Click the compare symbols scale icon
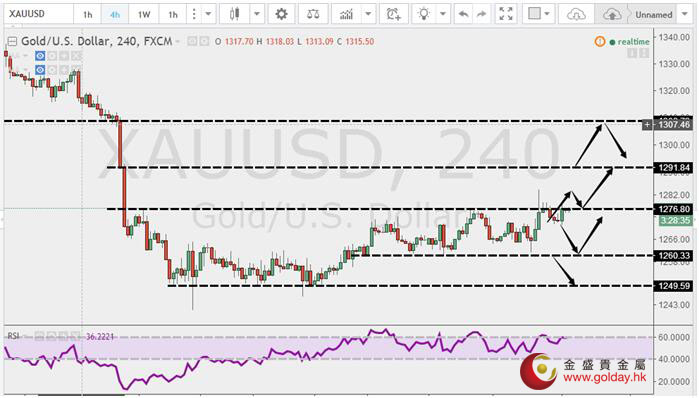This screenshot has width=699, height=398. click(313, 14)
